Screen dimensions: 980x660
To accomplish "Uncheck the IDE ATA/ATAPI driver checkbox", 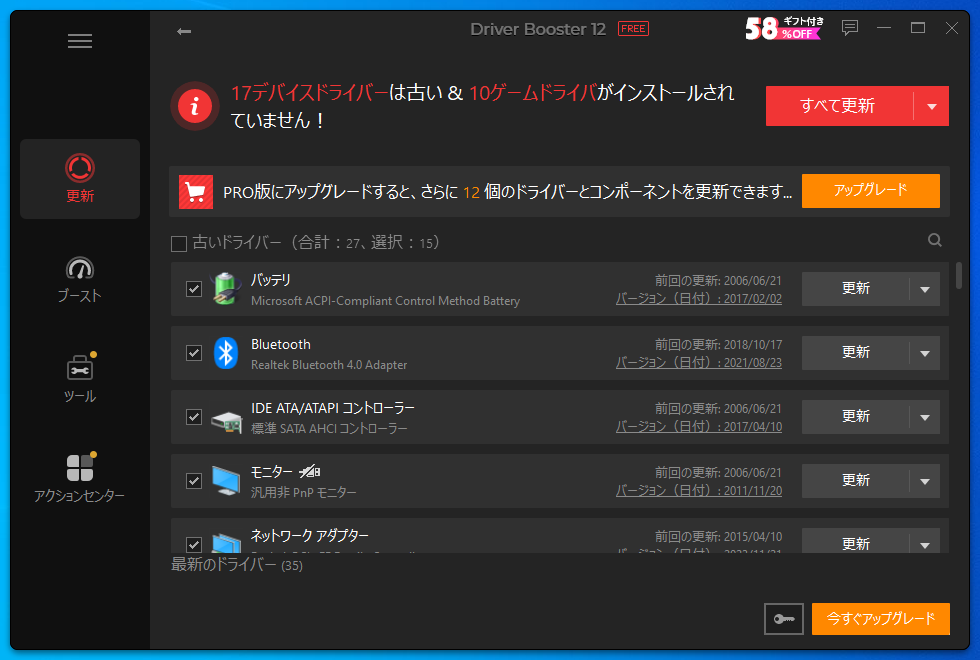I will (x=194, y=417).
